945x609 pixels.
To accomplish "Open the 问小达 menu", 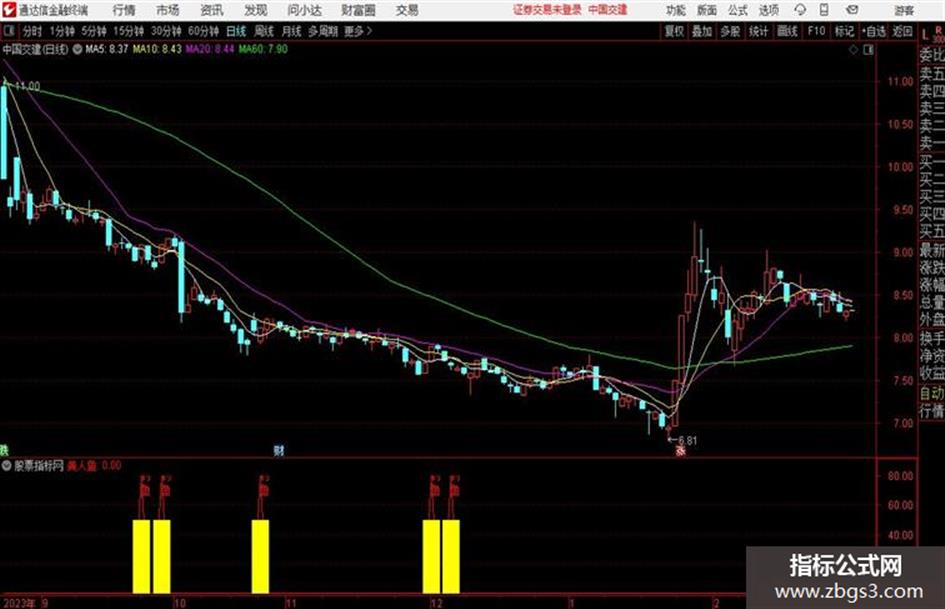I will (x=304, y=10).
